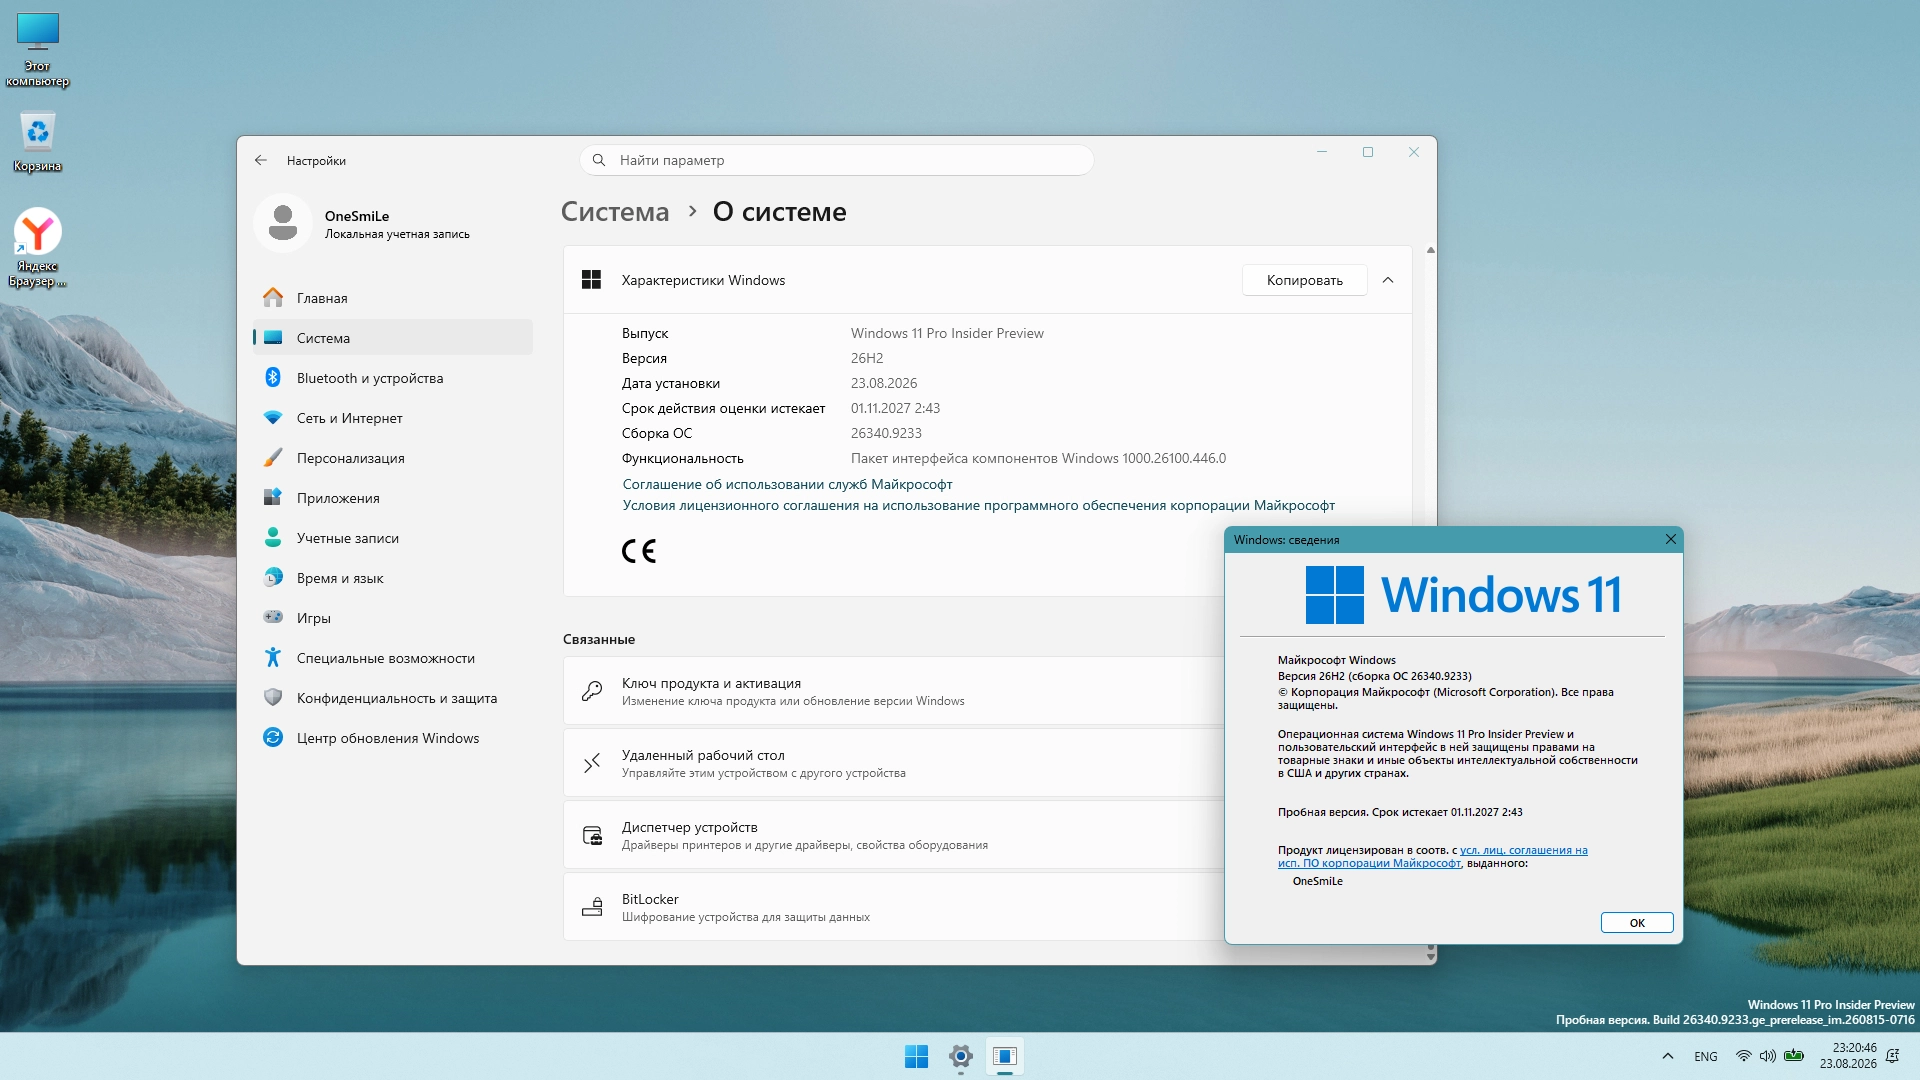This screenshot has width=1920, height=1080.
Task: Open This PC desktop icon
Action: click(x=38, y=50)
